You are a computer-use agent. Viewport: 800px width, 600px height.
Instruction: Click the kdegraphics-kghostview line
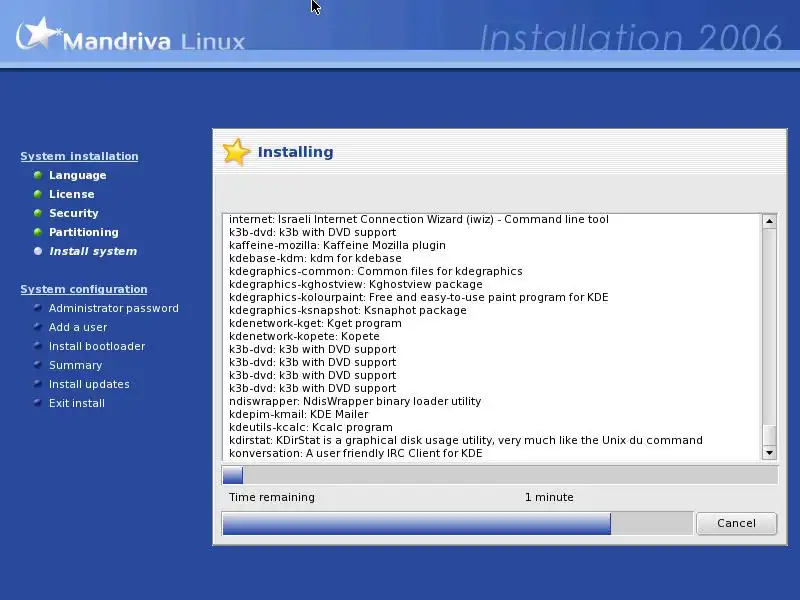click(x=356, y=284)
